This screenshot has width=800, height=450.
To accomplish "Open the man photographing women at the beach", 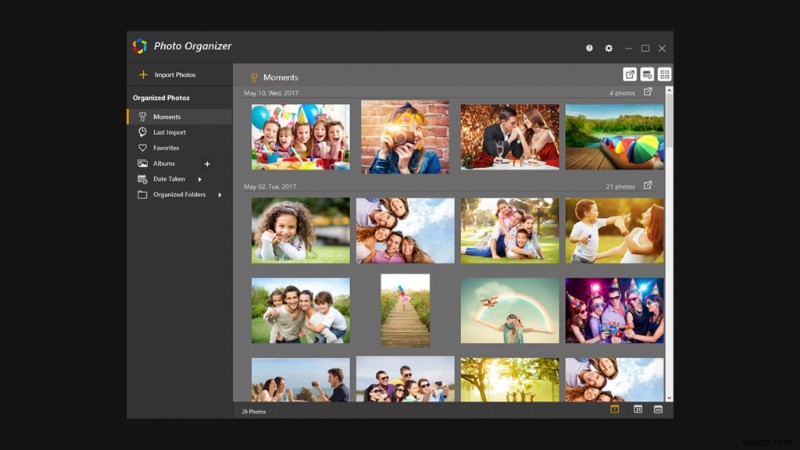I will [301, 380].
